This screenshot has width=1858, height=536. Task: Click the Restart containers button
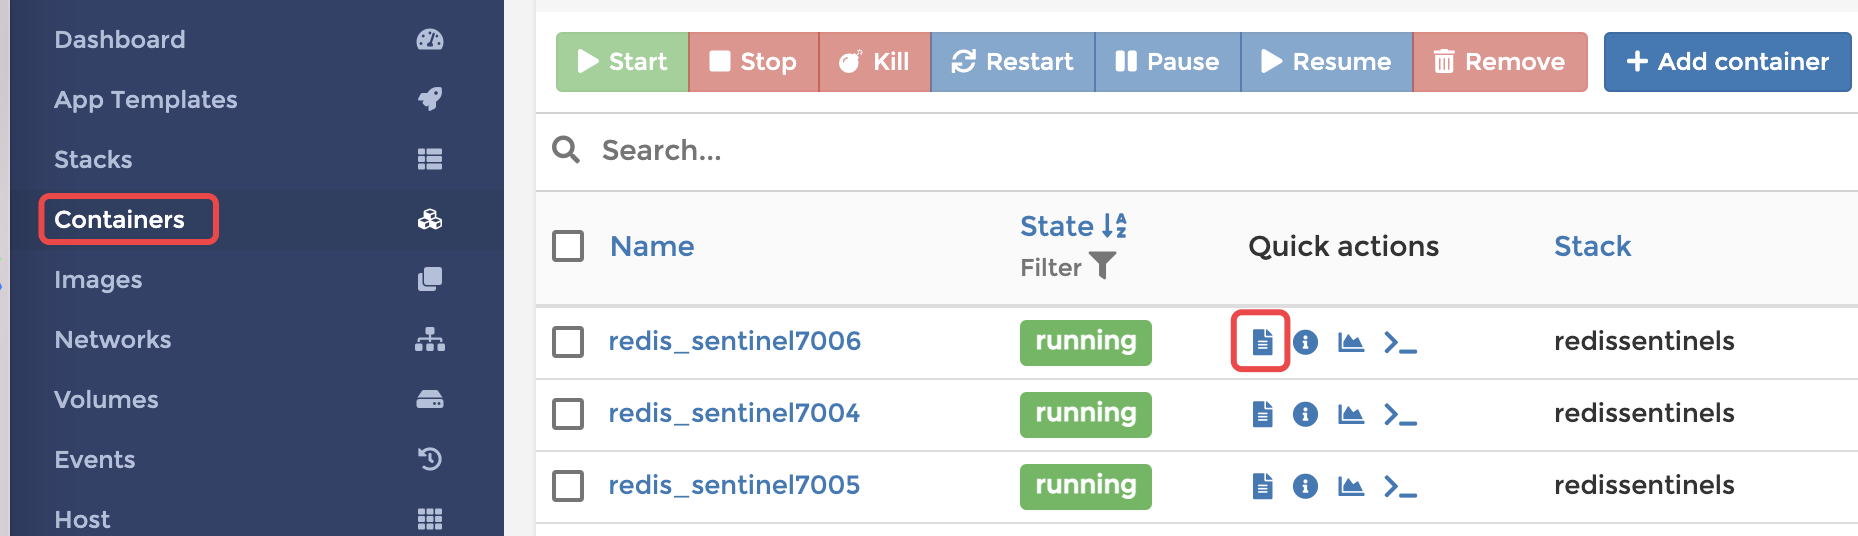[x=1012, y=62]
